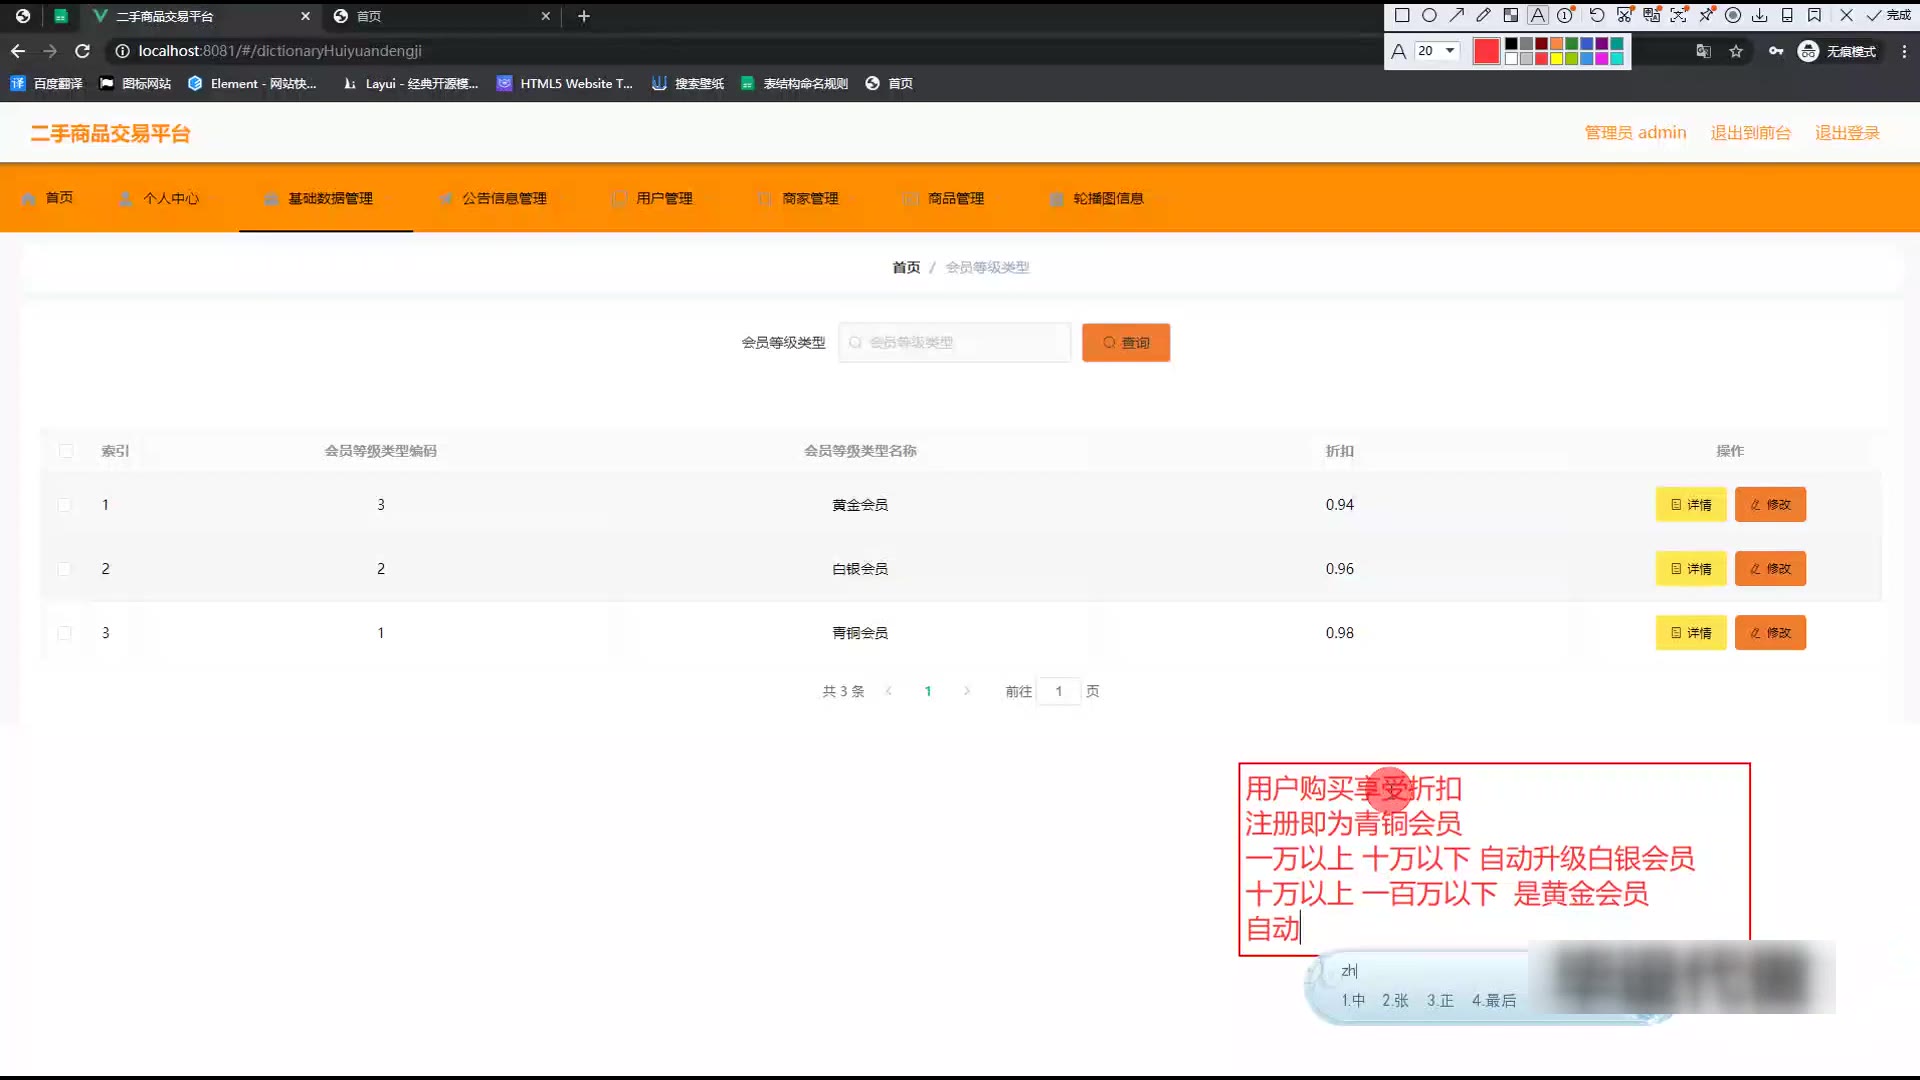Click the ellipse shape tool
Screen dimensions: 1920x1080
coord(1429,15)
